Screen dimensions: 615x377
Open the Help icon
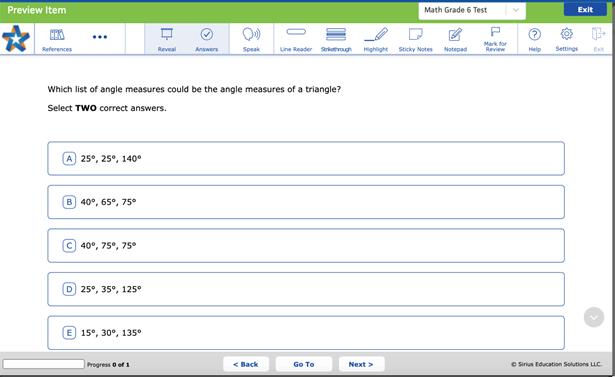click(535, 40)
